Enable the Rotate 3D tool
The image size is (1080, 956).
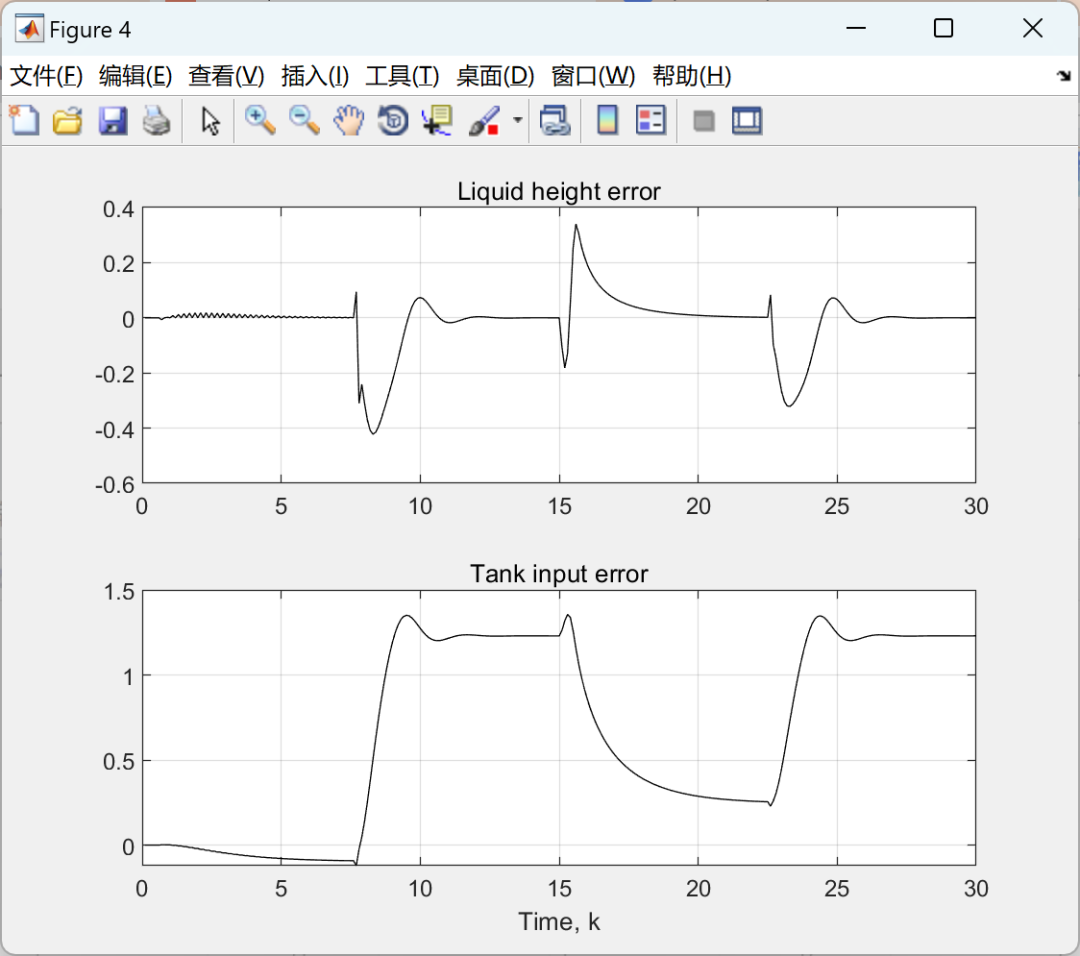393,121
